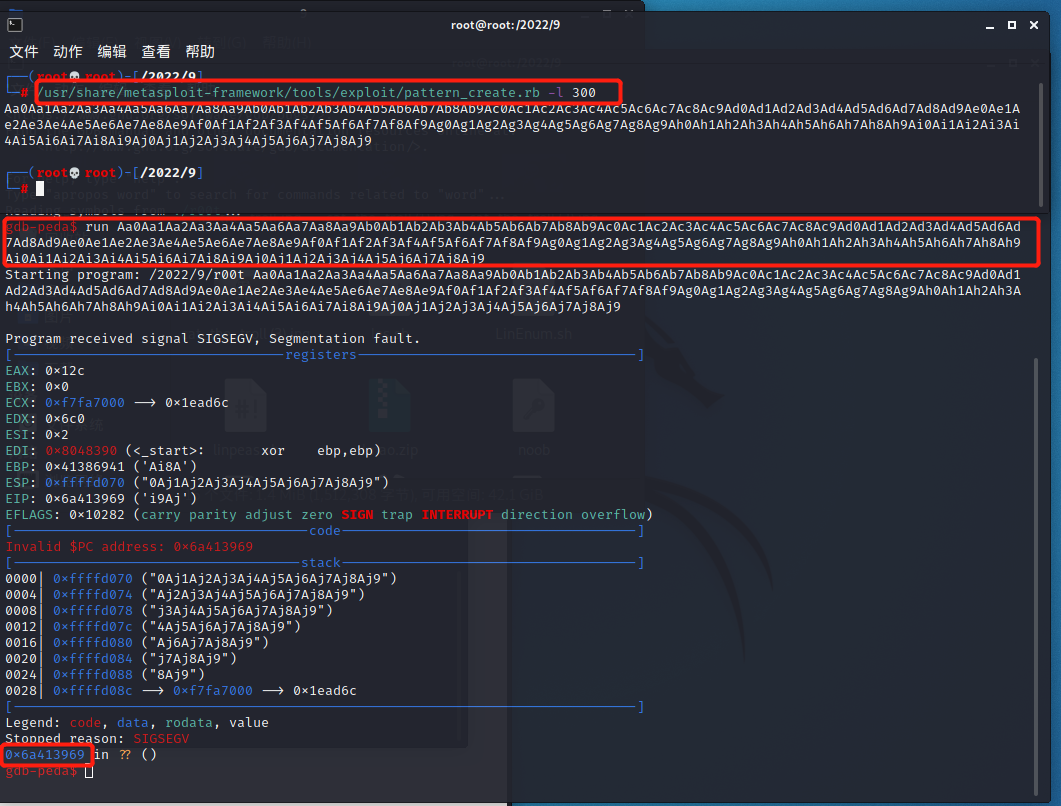Click the EIP register value 0×6a413969
Screen dimensions: 1061x806
click(85, 499)
